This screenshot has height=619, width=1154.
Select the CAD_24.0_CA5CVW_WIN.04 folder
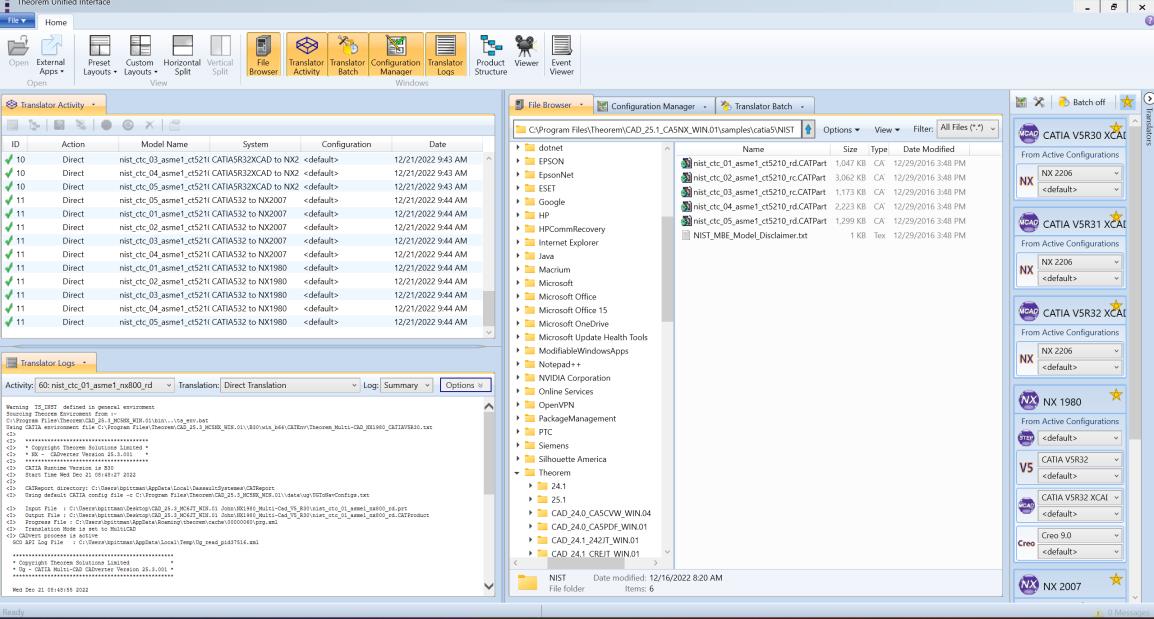tap(601, 513)
